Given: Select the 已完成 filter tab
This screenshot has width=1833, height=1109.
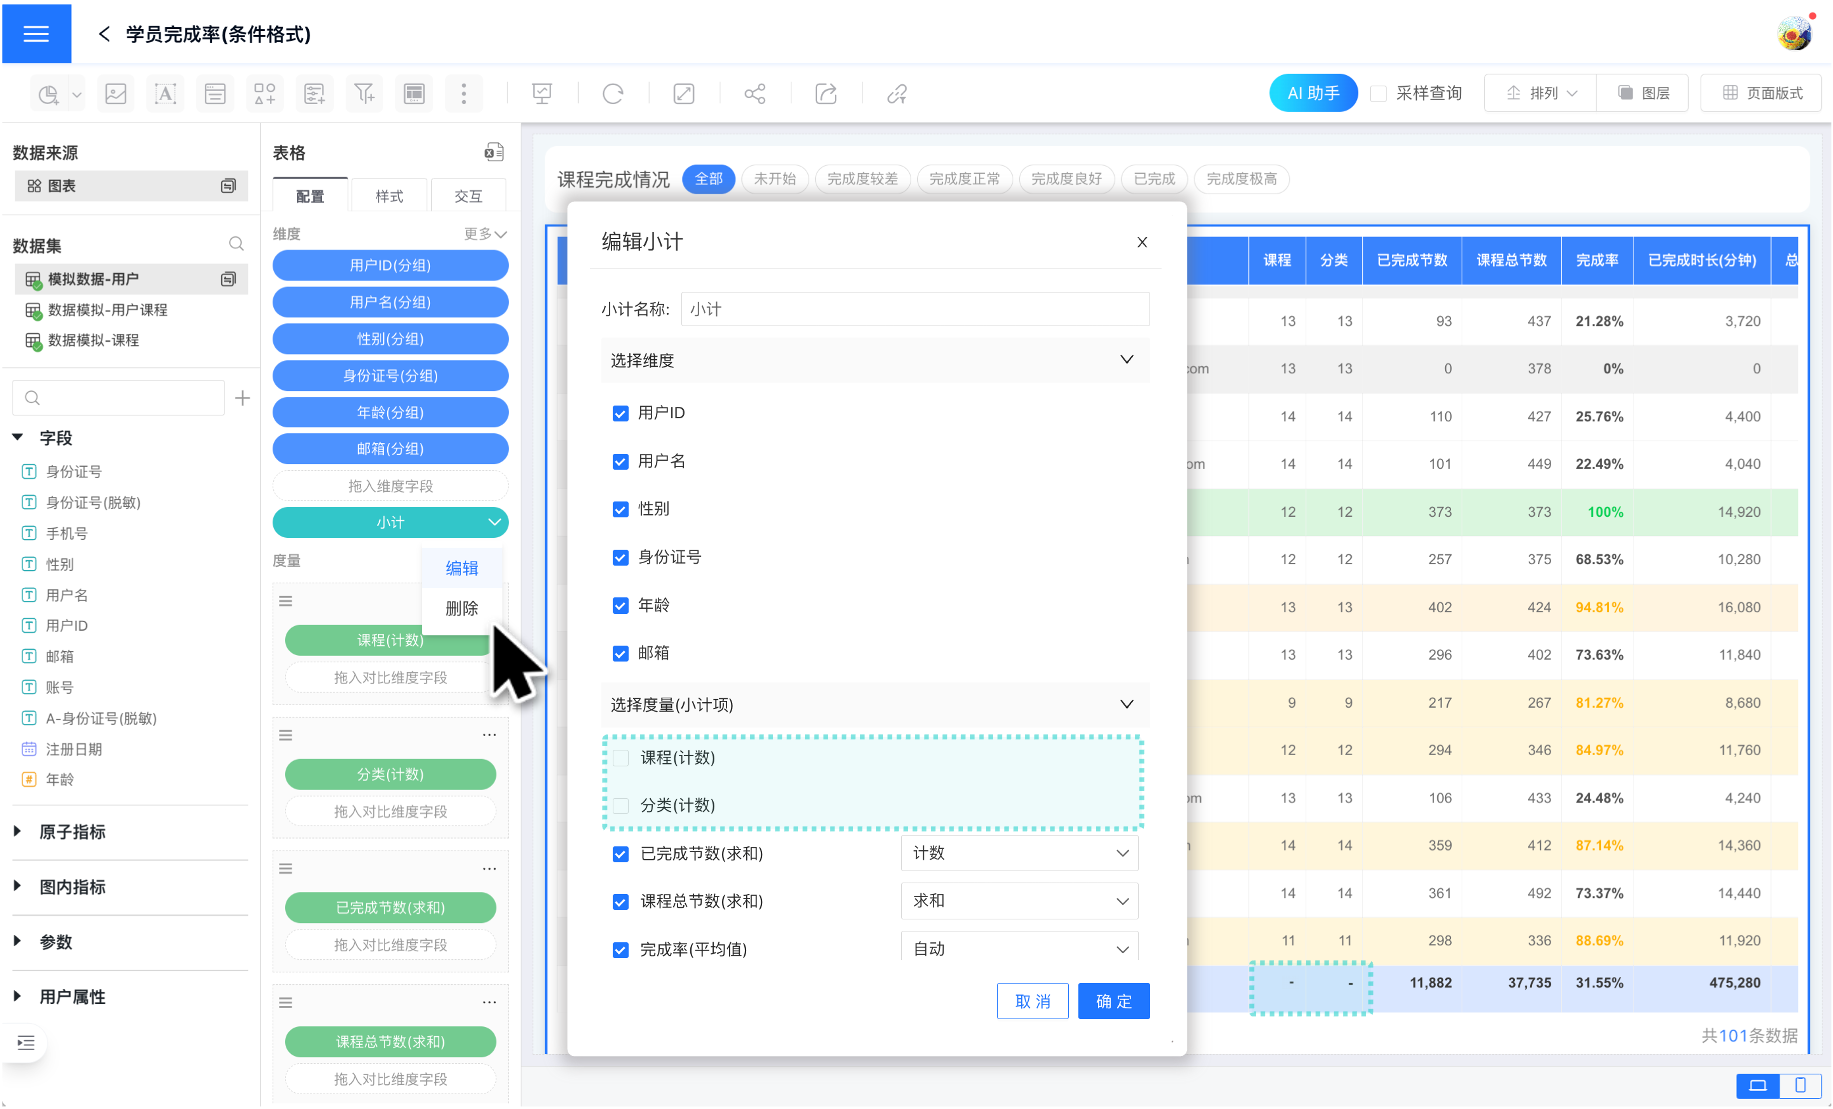Looking at the screenshot, I should [1154, 179].
